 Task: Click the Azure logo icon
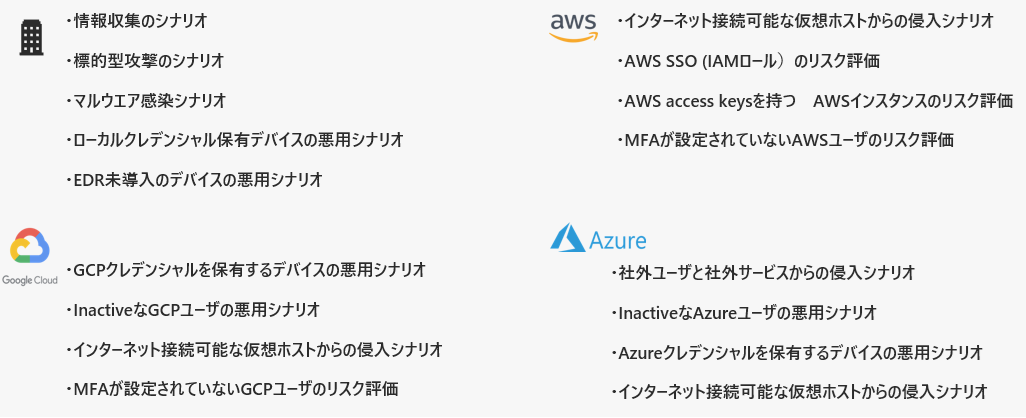[x=567, y=238]
